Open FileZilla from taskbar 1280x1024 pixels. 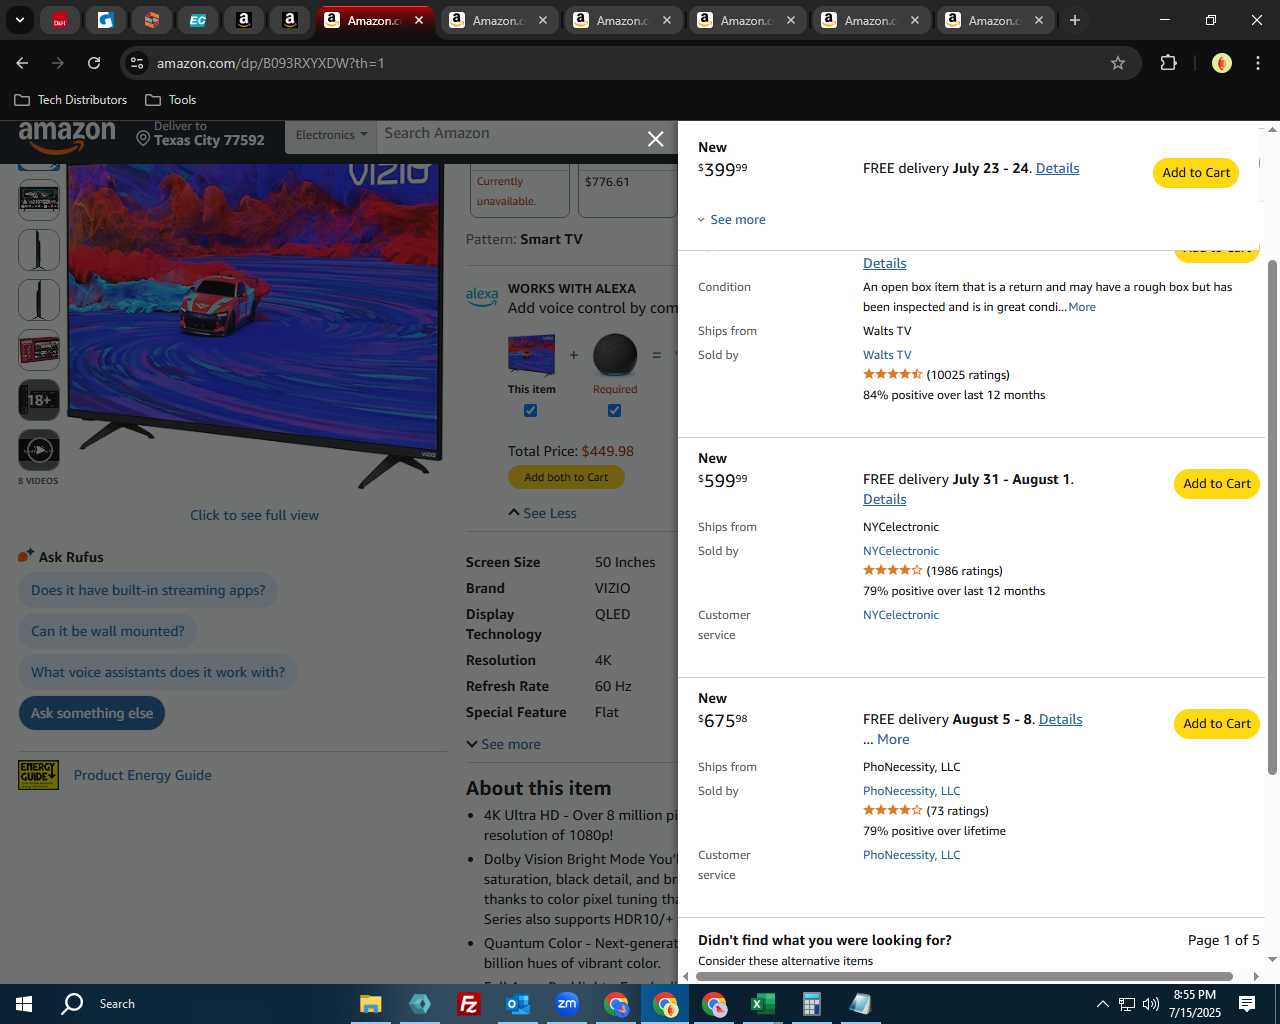468,1004
